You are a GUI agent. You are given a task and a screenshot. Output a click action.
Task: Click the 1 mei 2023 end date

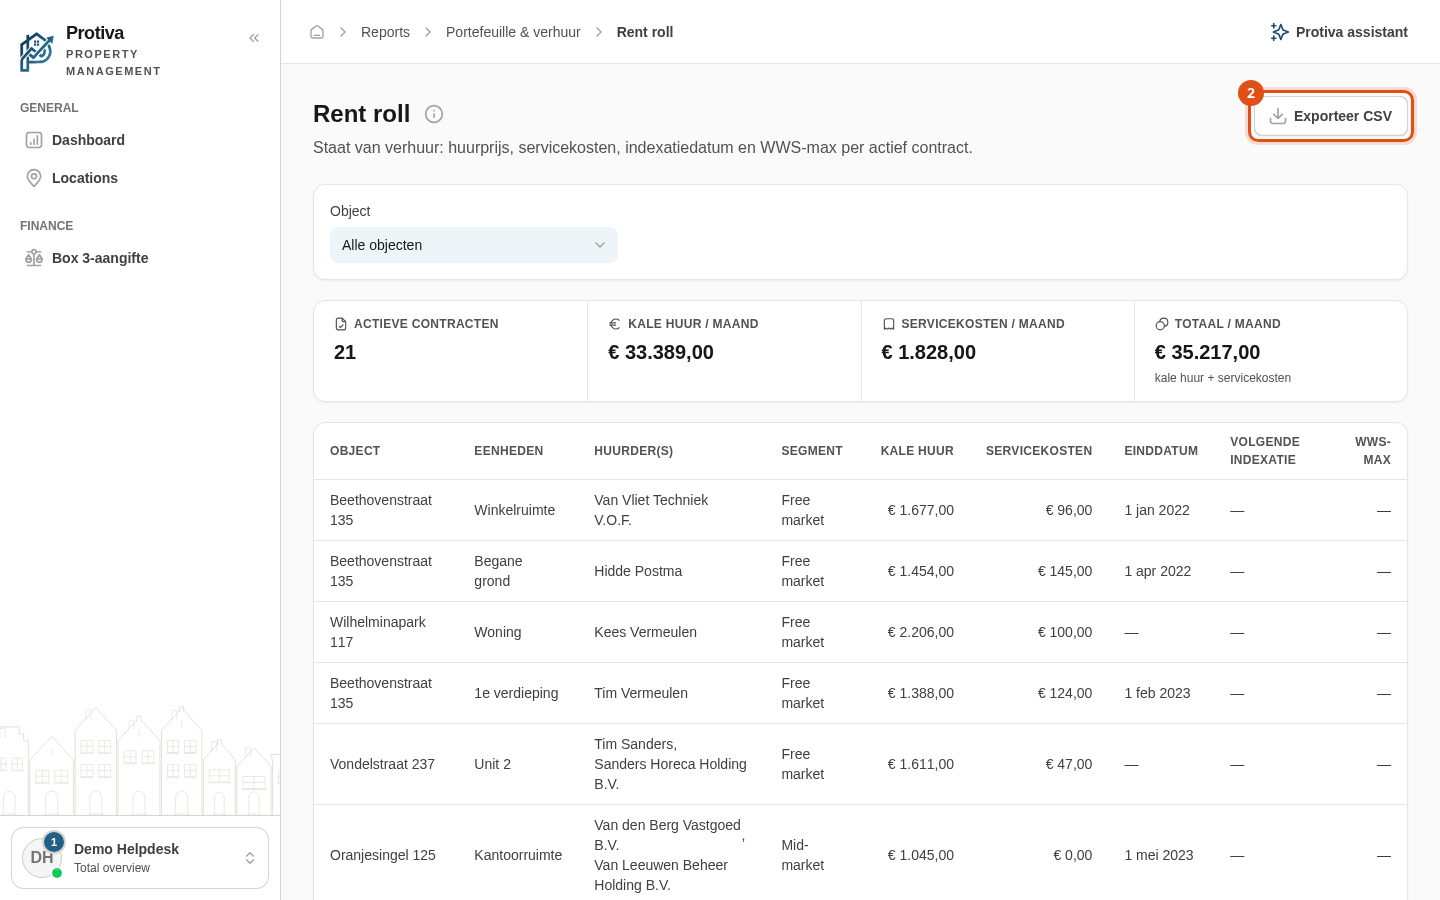tap(1159, 855)
